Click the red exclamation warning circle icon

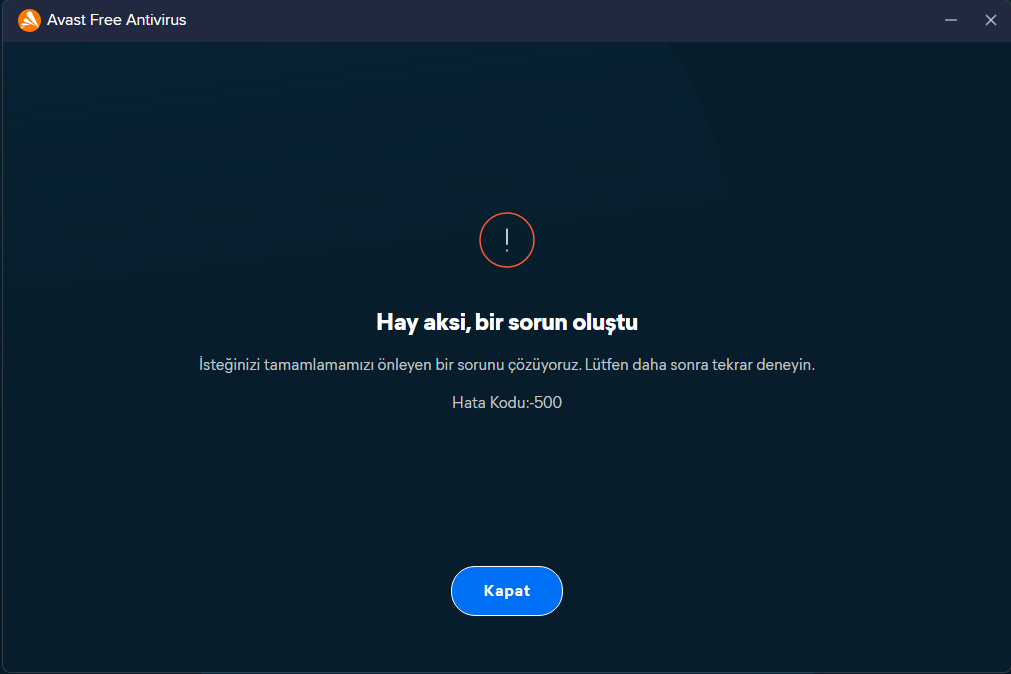click(507, 240)
